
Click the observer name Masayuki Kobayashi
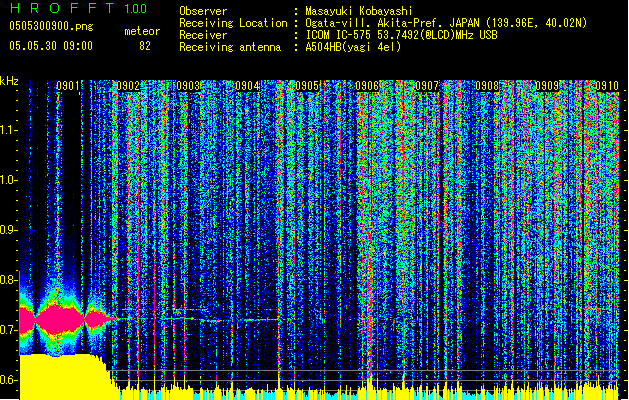click(359, 11)
